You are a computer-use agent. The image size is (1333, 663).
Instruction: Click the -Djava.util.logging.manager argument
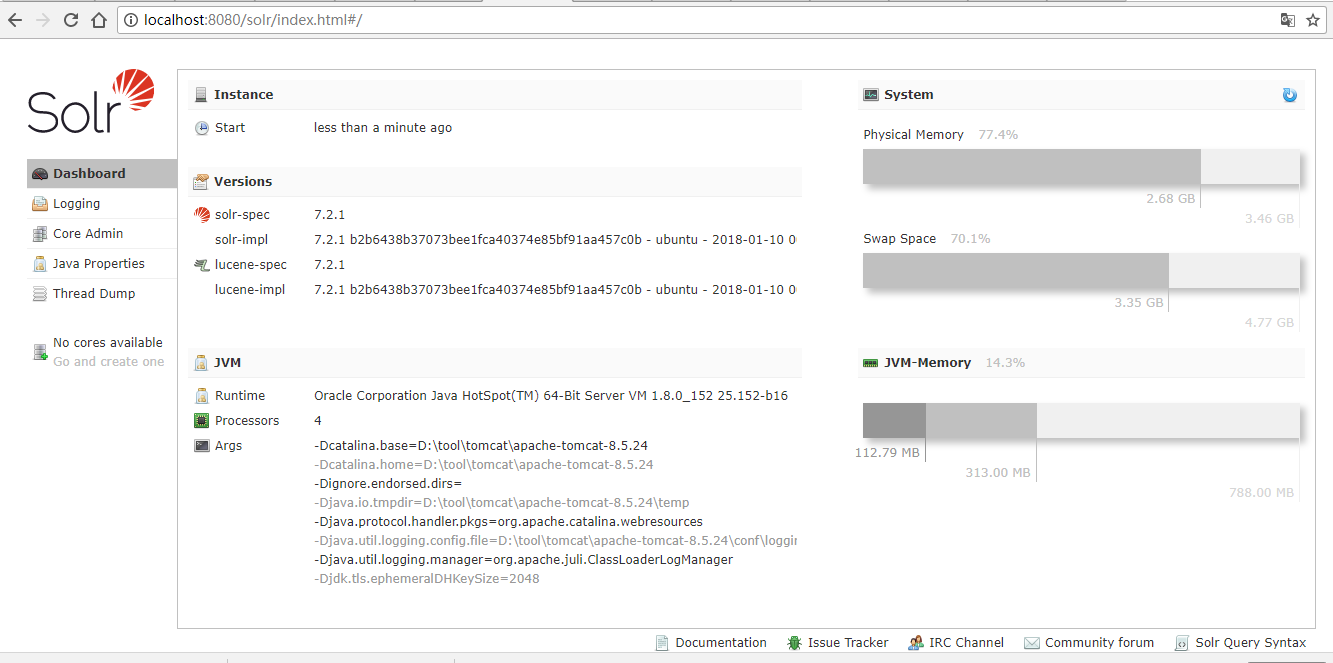(524, 560)
